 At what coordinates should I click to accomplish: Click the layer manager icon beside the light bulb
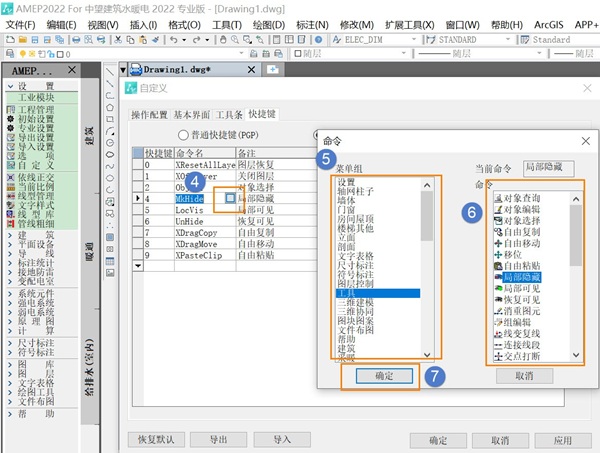10,54
